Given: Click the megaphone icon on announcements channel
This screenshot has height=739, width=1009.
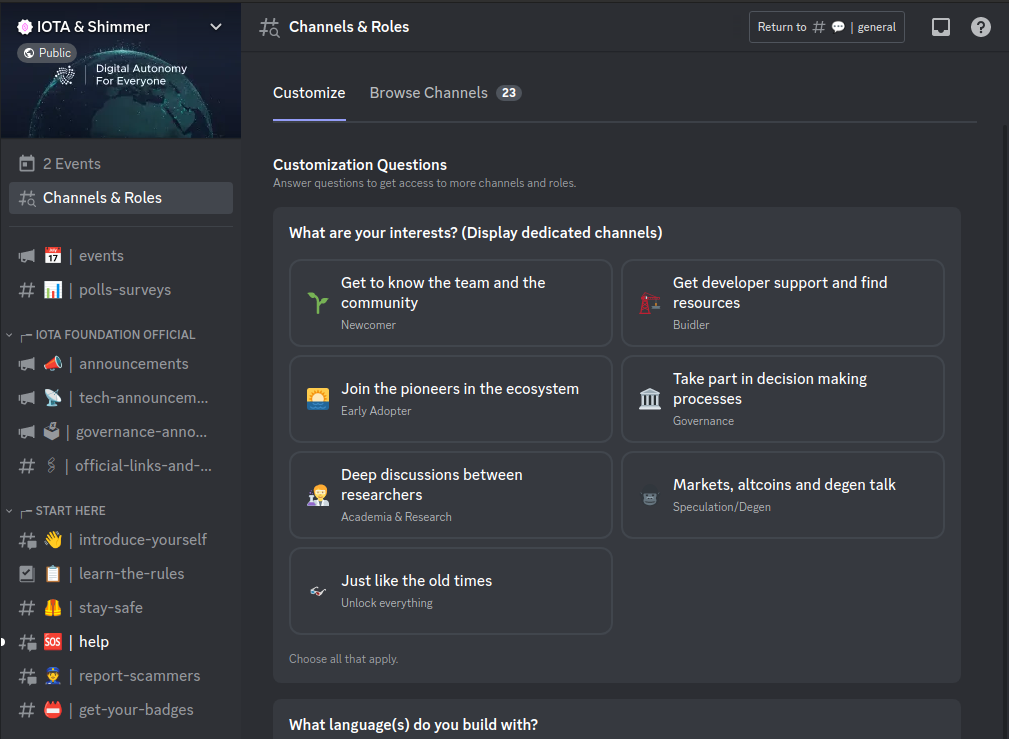Looking at the screenshot, I should click(26, 364).
